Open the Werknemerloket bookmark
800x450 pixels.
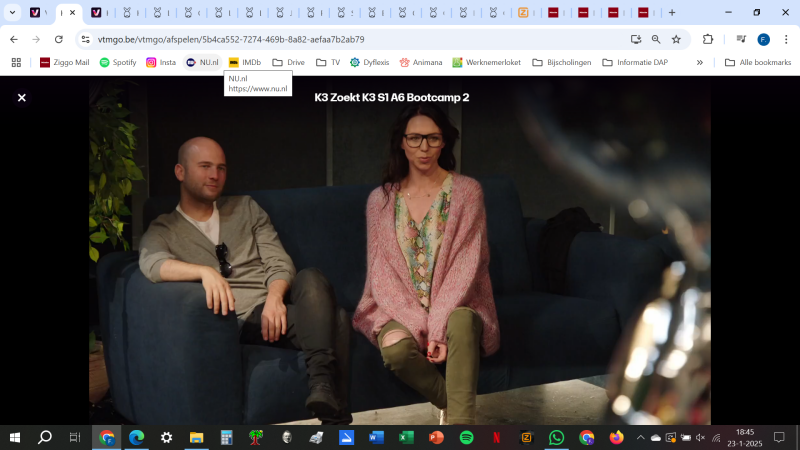486,62
